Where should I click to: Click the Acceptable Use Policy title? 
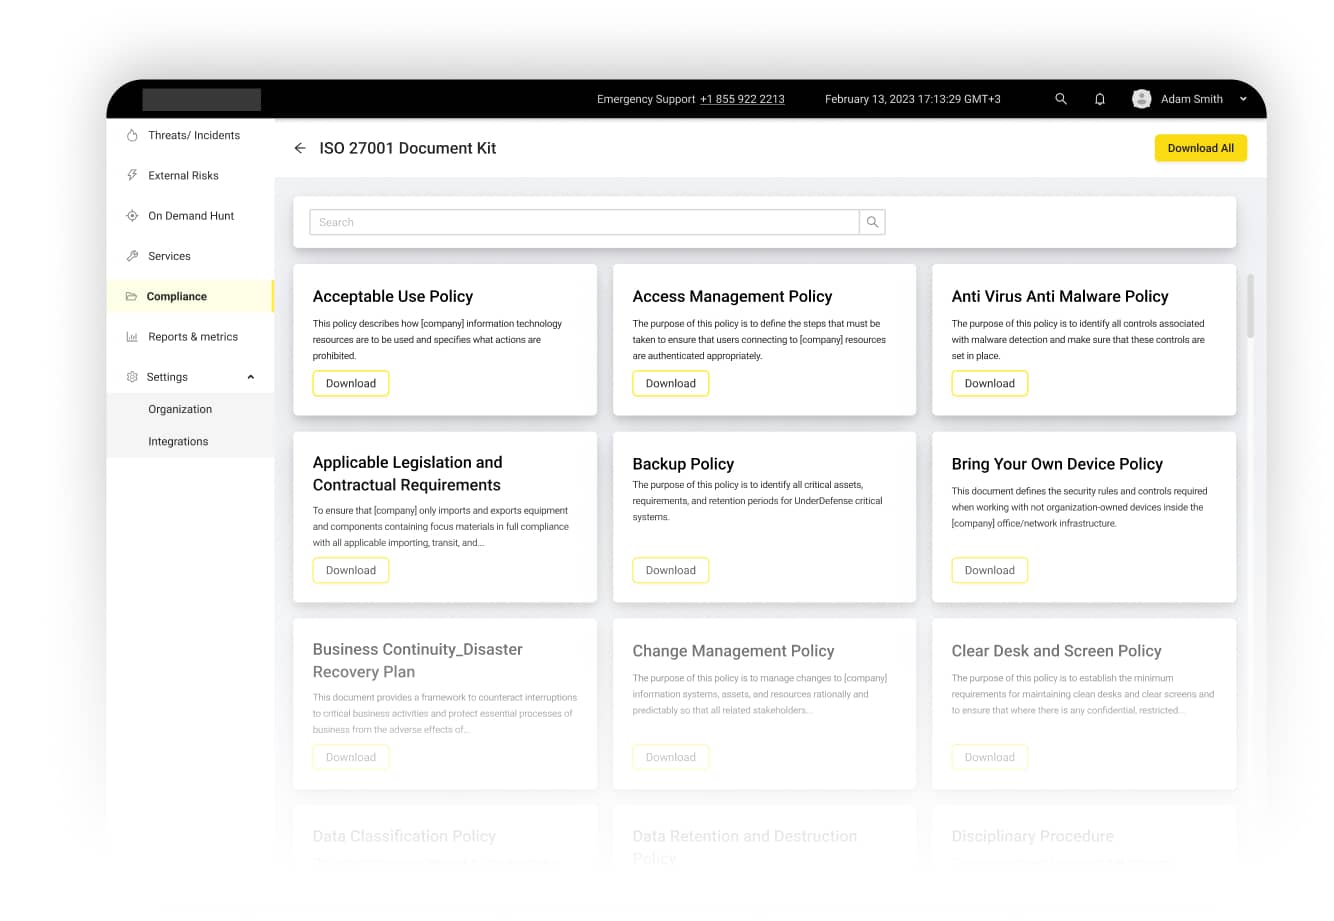click(393, 296)
